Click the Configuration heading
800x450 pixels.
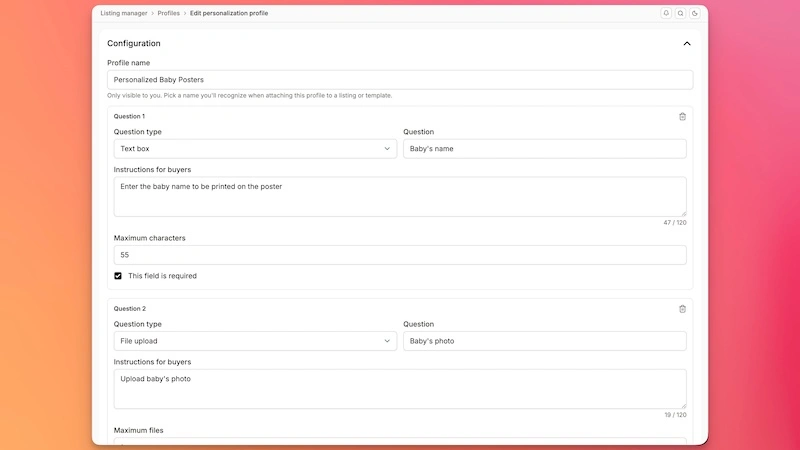click(134, 43)
